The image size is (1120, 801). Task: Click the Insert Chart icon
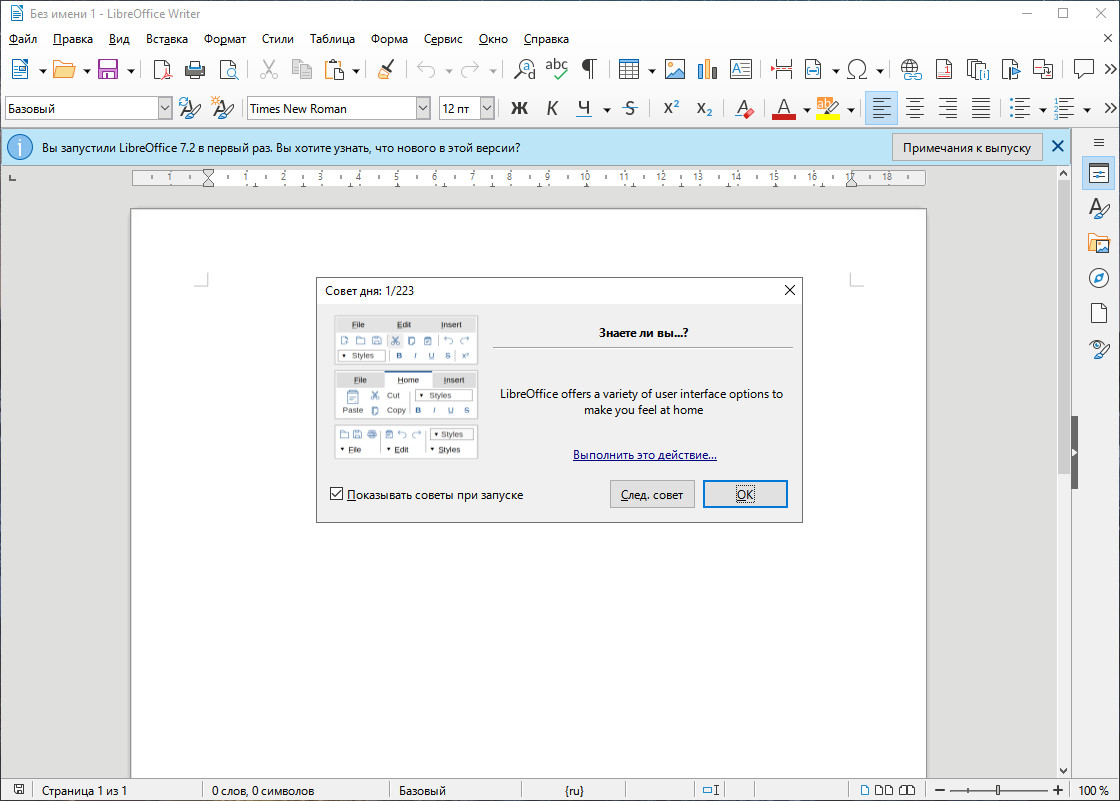coord(708,69)
